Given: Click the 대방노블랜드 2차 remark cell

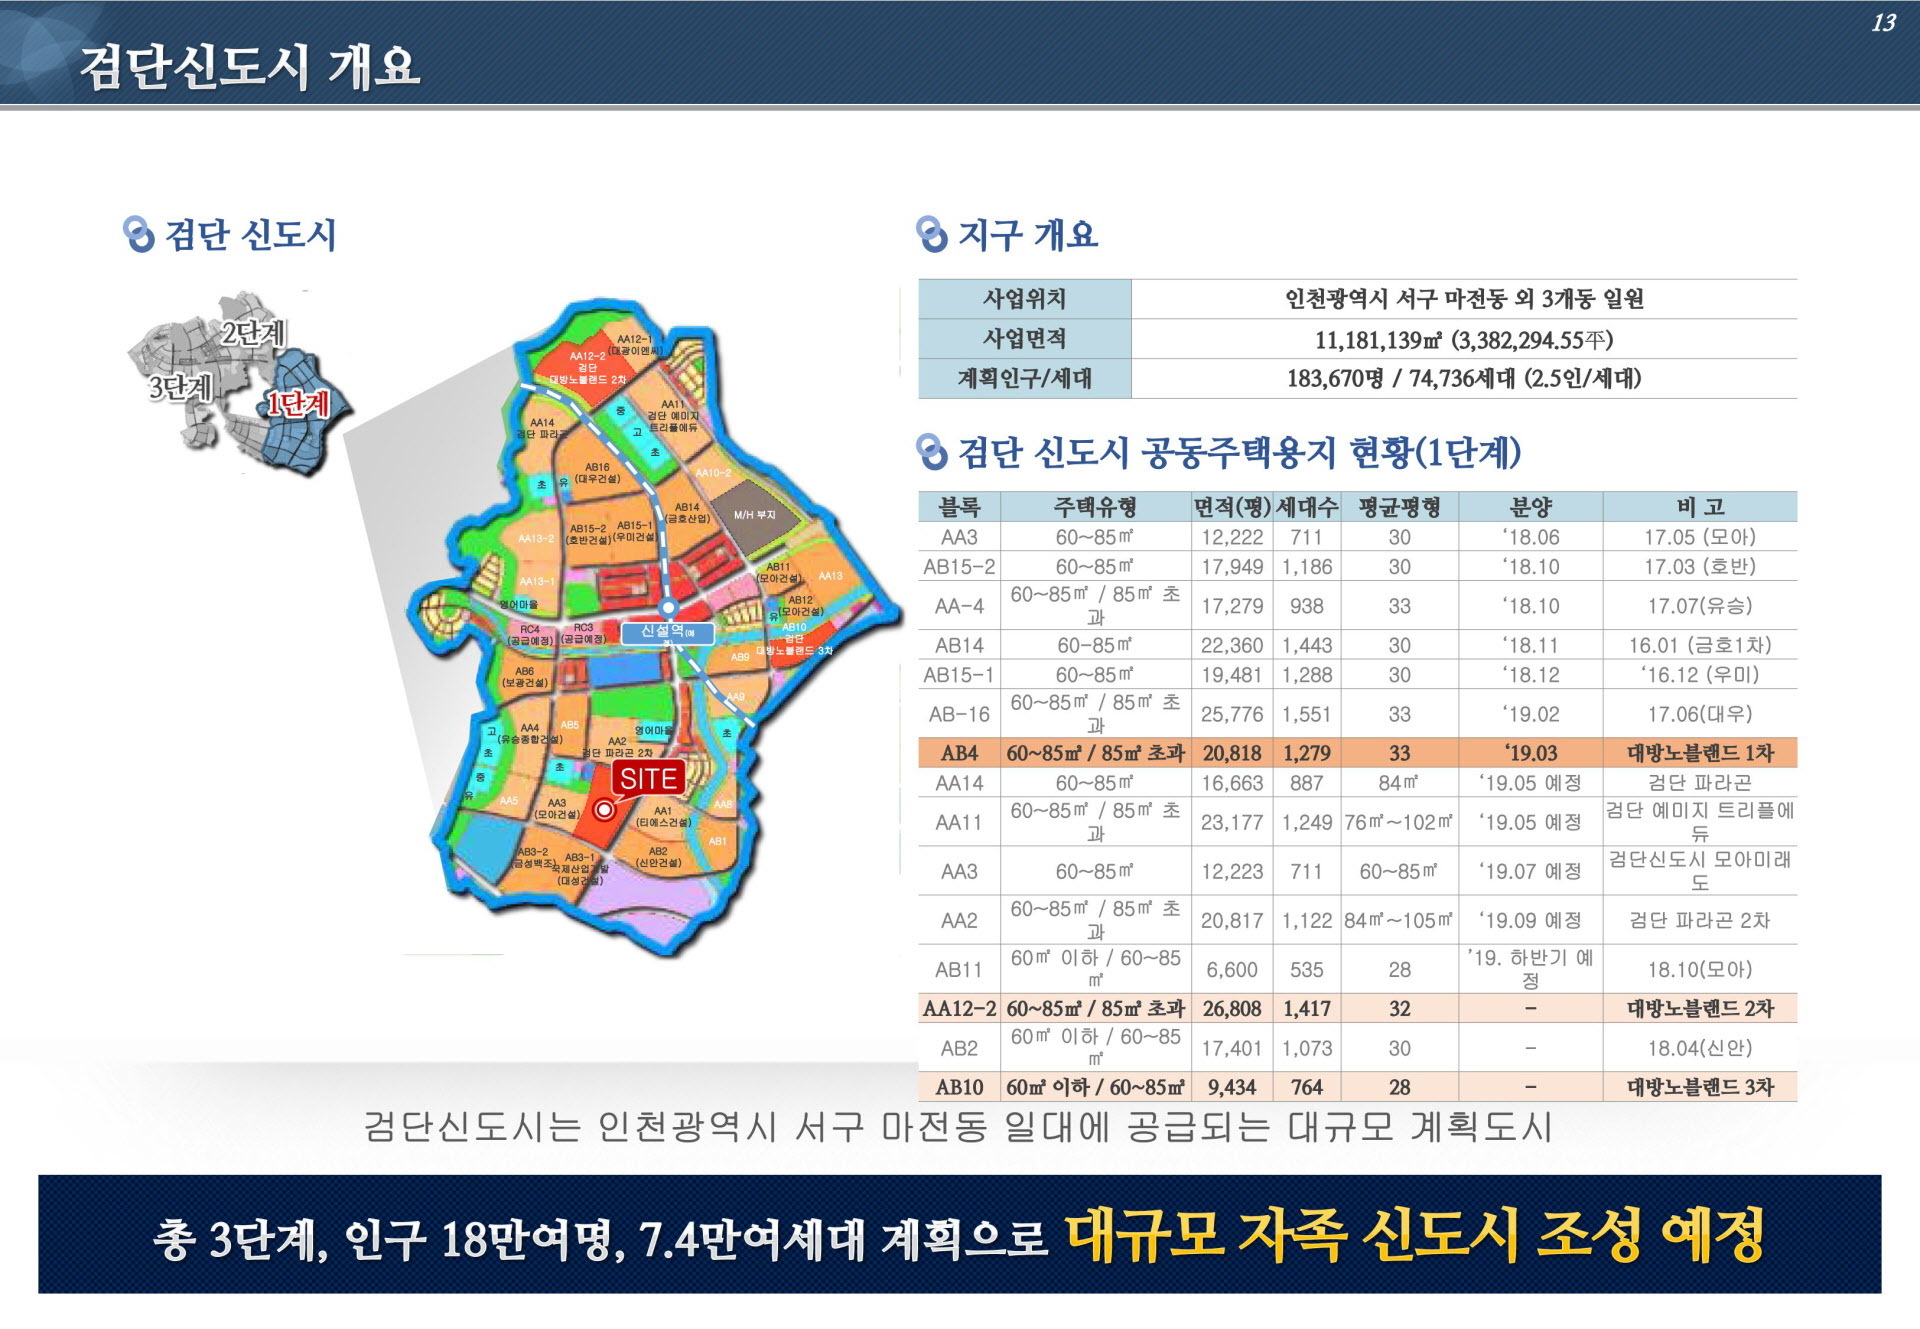Looking at the screenshot, I should click(1699, 1008).
